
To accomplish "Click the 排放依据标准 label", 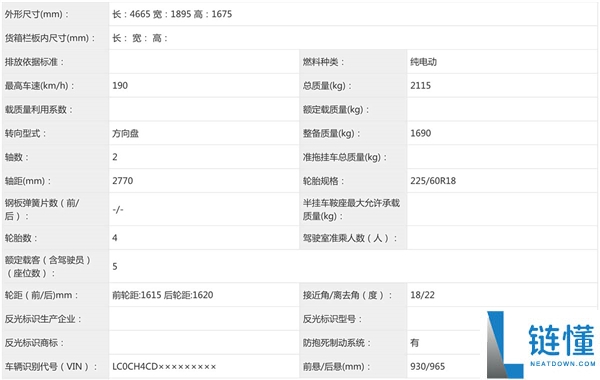I will click(34, 62).
